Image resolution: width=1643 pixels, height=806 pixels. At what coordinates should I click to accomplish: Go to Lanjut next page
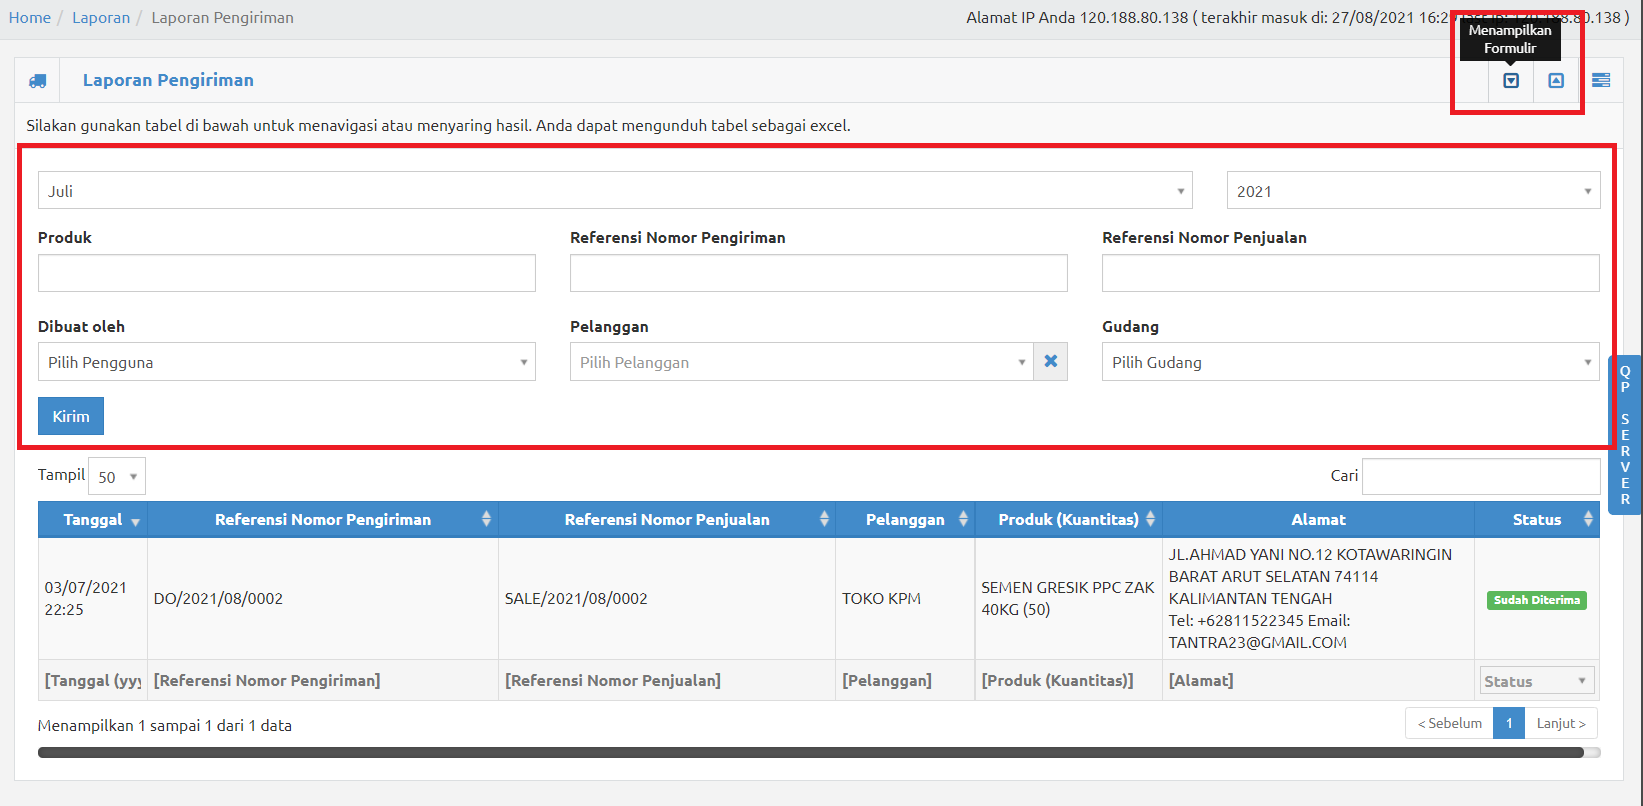1561,723
